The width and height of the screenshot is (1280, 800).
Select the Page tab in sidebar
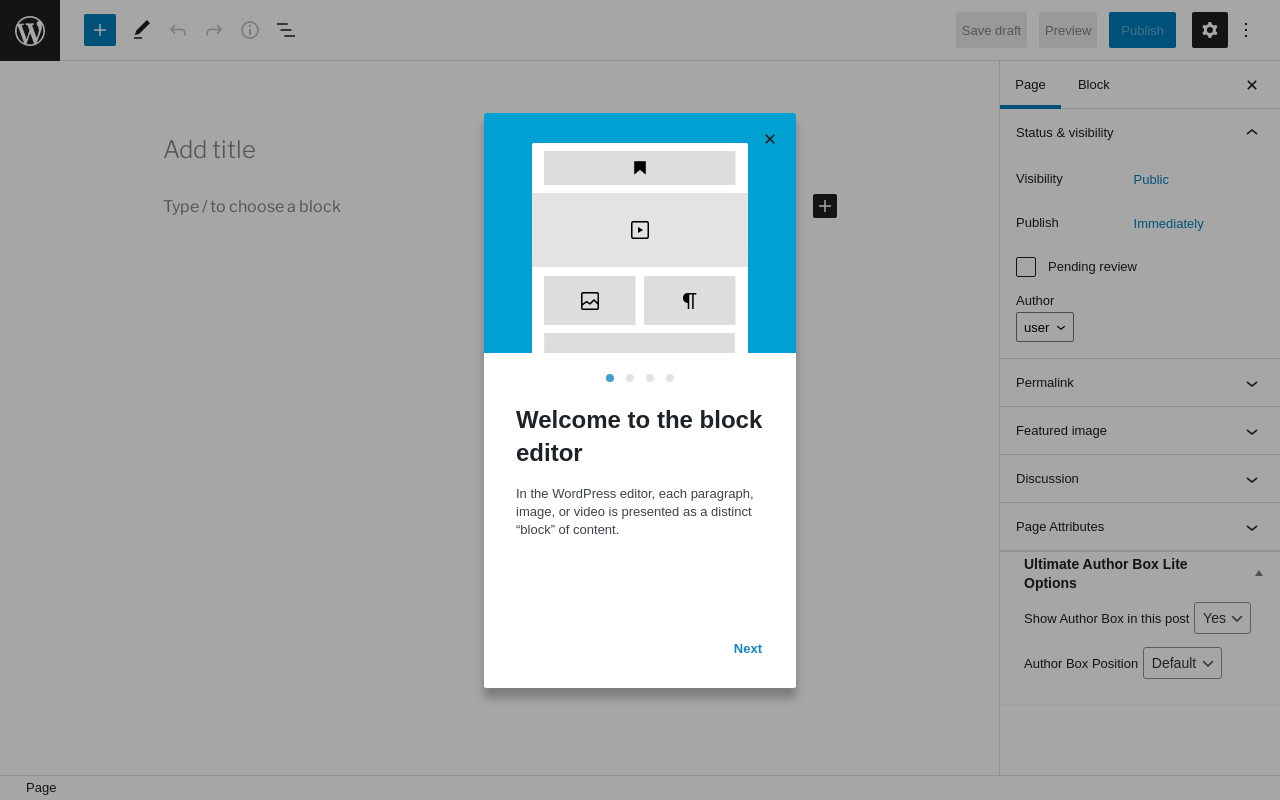[1030, 85]
